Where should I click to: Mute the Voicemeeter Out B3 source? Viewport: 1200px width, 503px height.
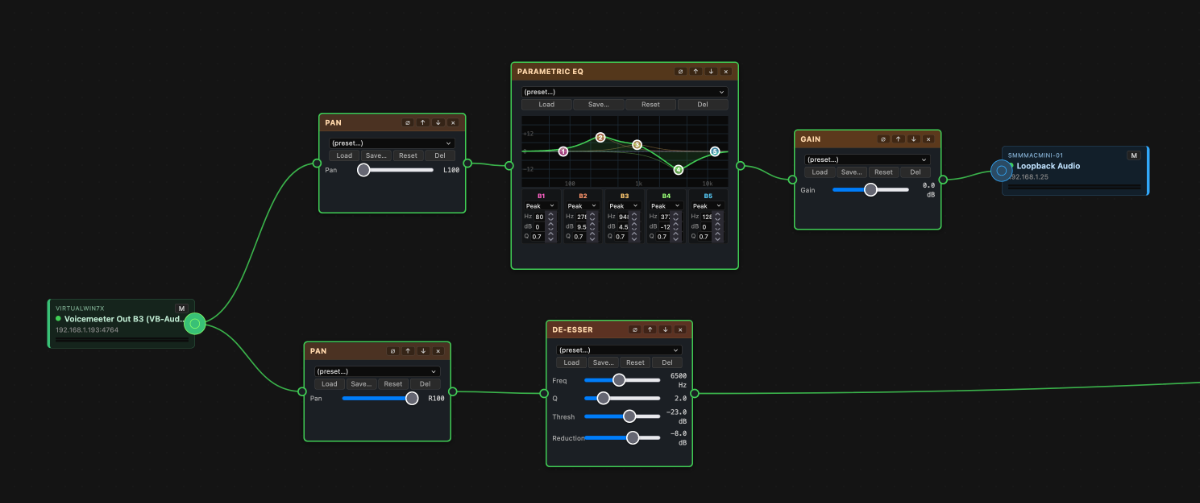click(181, 308)
